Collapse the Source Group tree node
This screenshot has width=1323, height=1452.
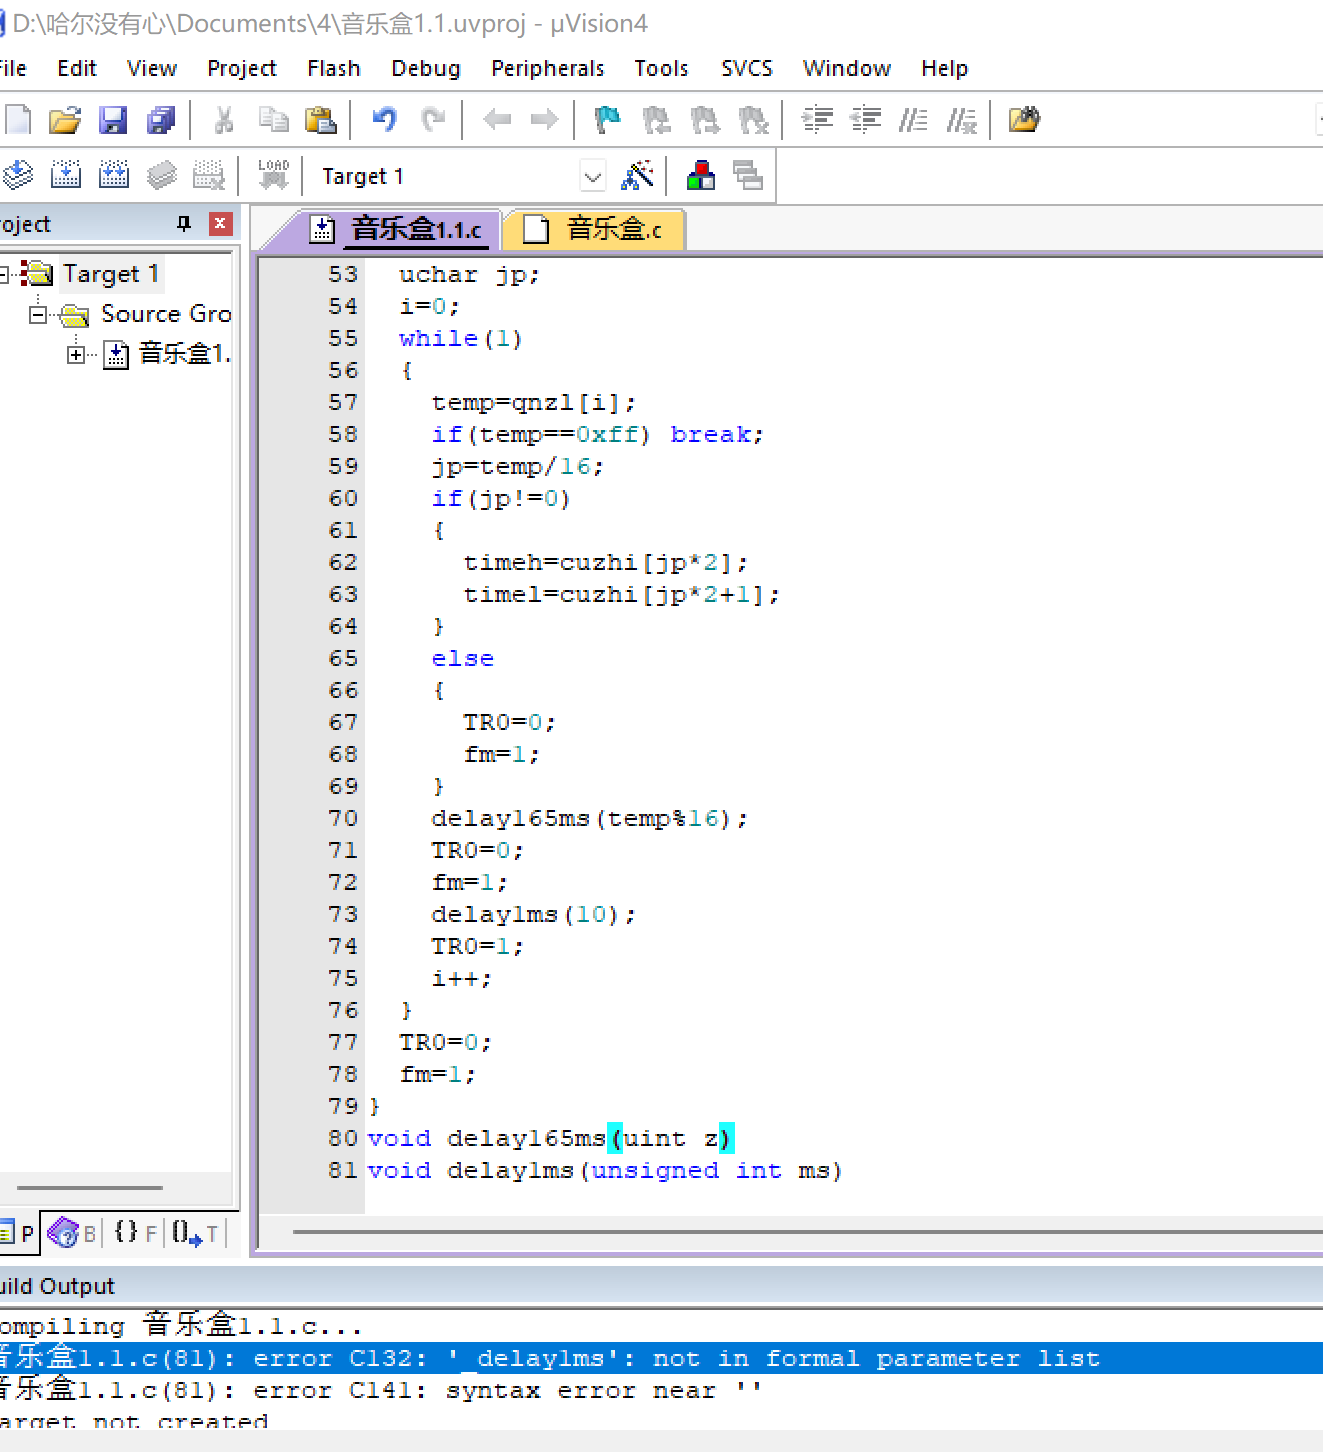point(38,314)
